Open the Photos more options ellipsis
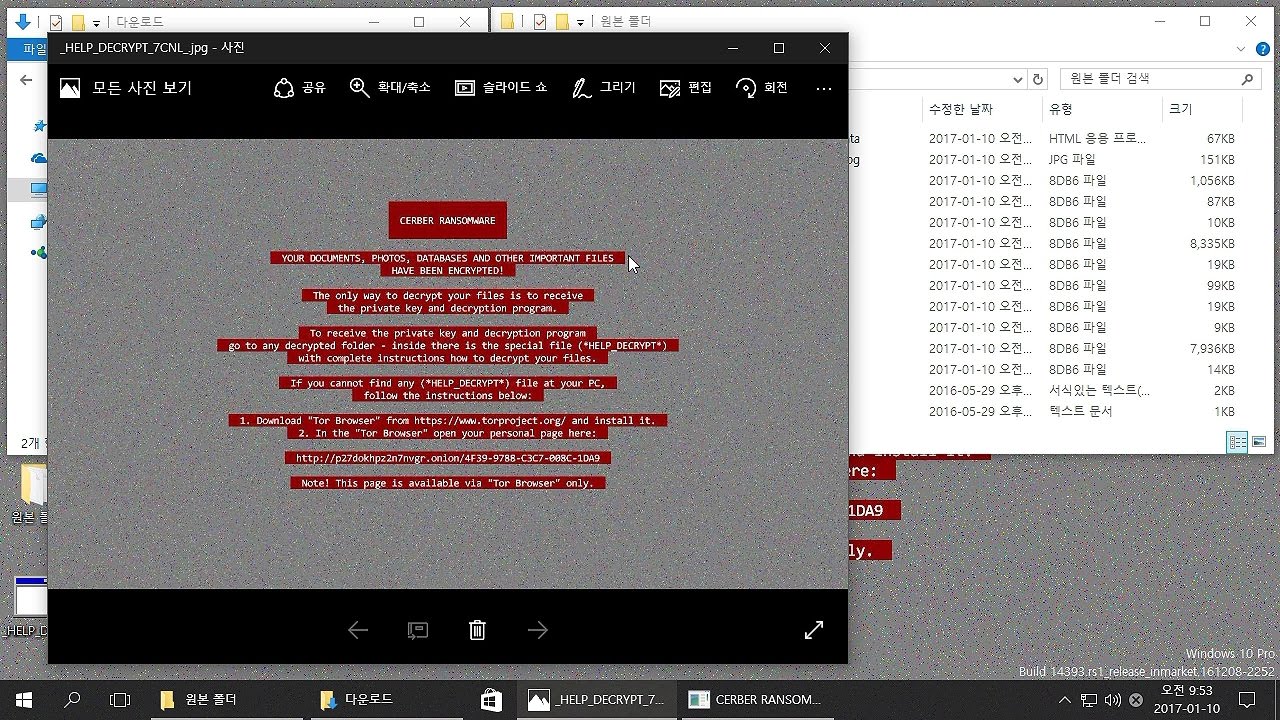This screenshot has width=1280, height=720. click(x=824, y=88)
